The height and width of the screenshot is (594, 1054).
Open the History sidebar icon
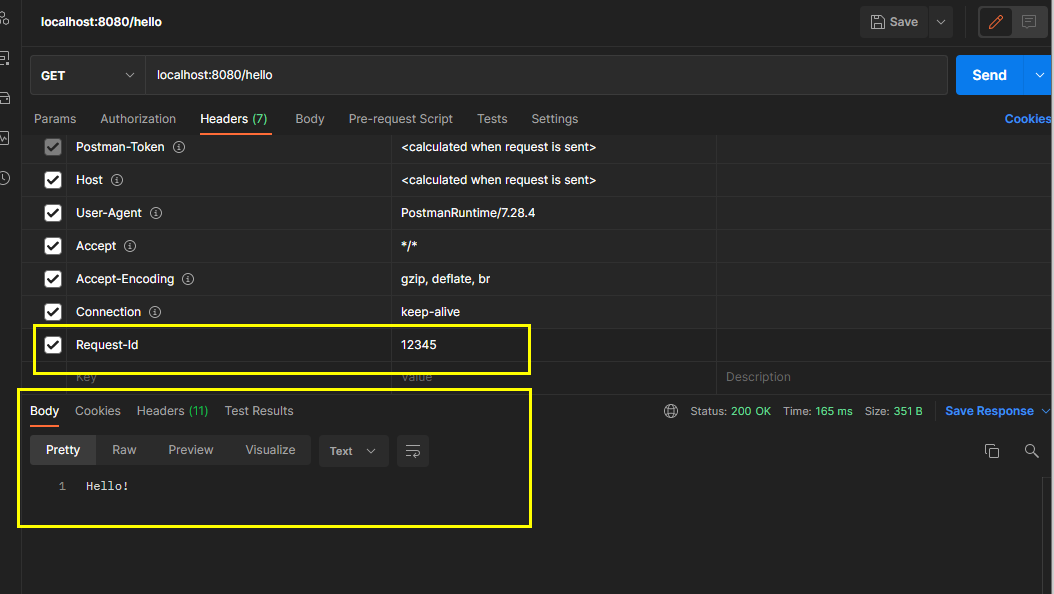[5, 178]
